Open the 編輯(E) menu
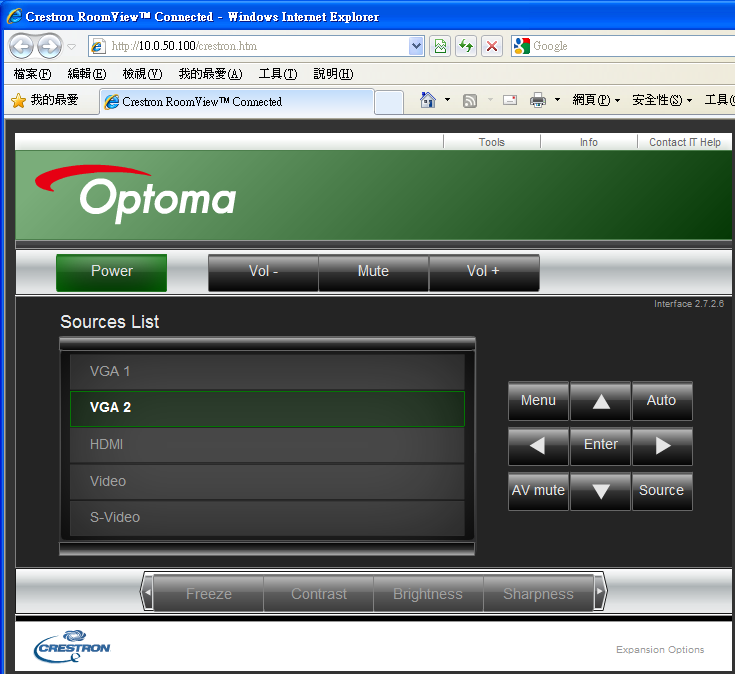The width and height of the screenshot is (735, 674). [x=87, y=74]
